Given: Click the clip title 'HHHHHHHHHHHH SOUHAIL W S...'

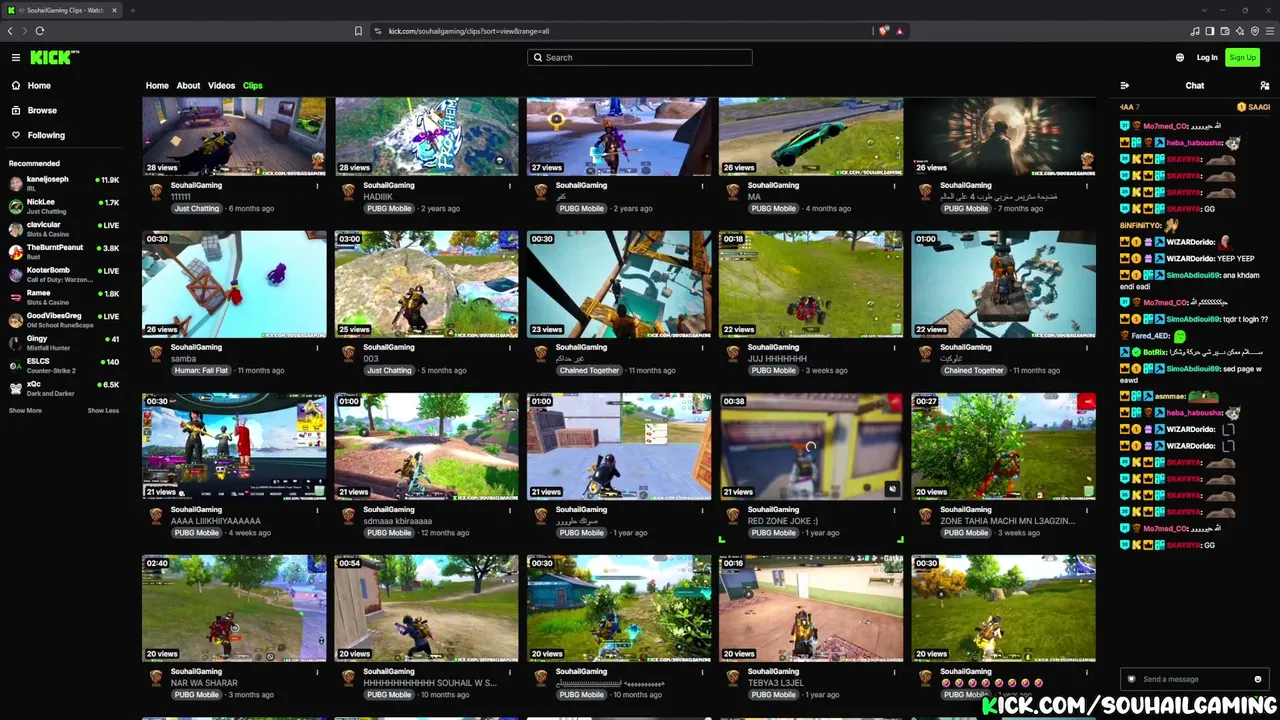Looking at the screenshot, I should click(430, 683).
